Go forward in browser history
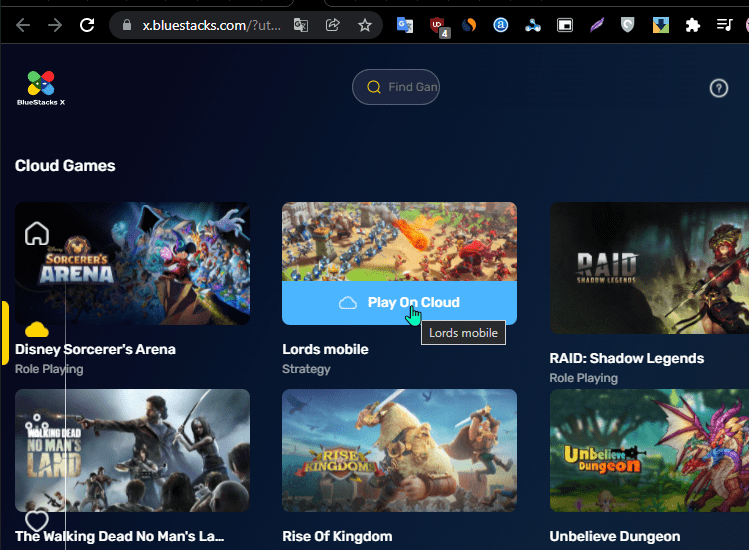 tap(55, 25)
